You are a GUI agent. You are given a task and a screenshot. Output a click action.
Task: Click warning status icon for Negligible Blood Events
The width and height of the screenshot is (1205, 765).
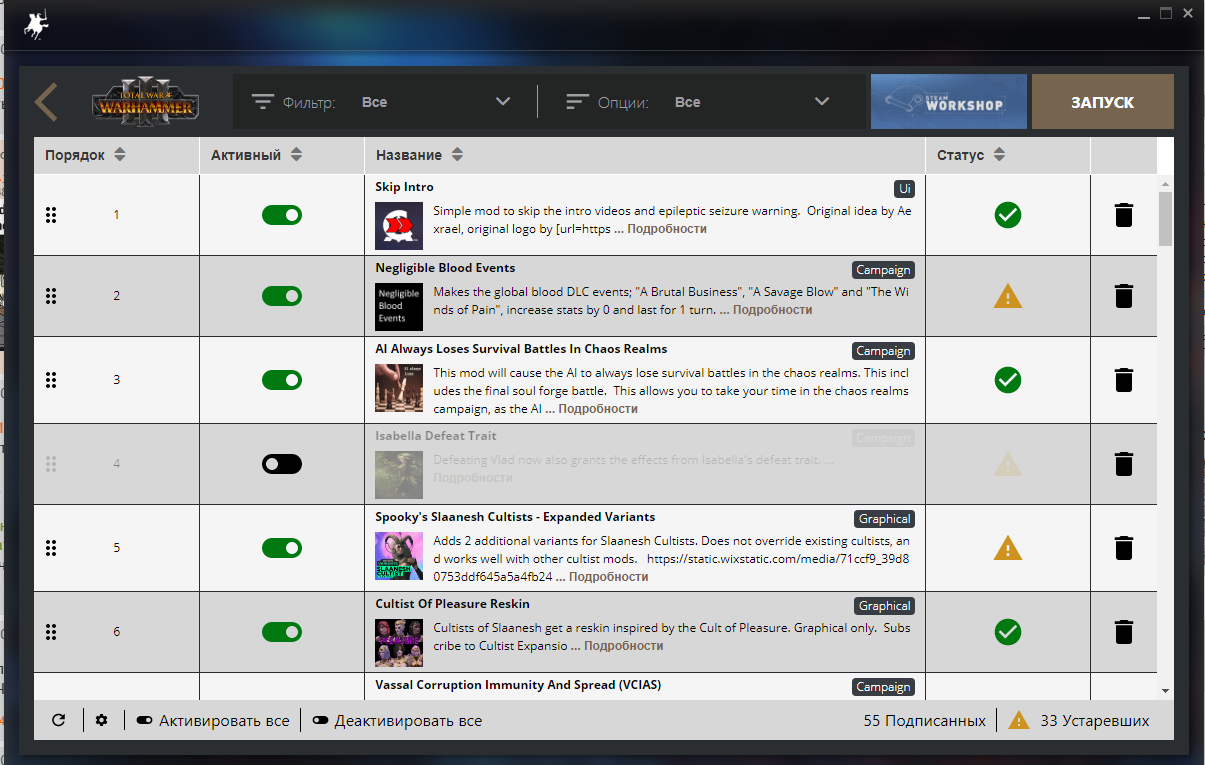tap(1008, 296)
